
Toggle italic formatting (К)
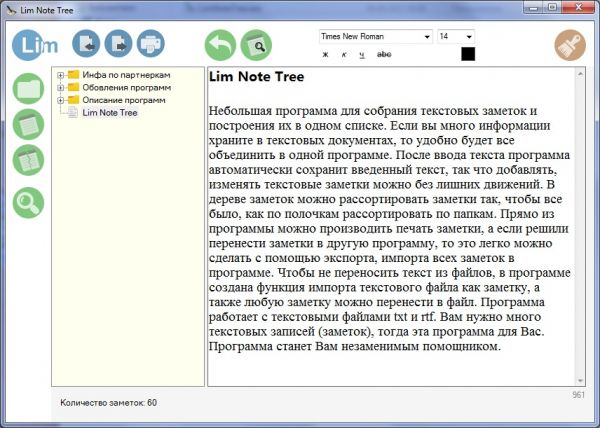coord(344,54)
